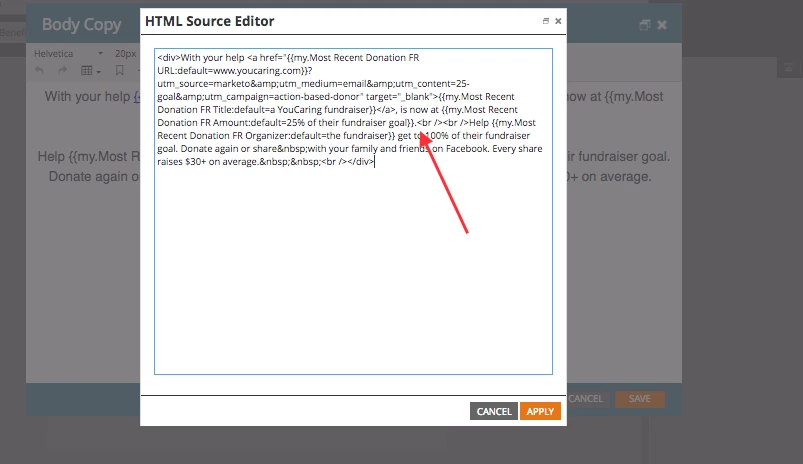Close the Body Copy window

point(662,25)
